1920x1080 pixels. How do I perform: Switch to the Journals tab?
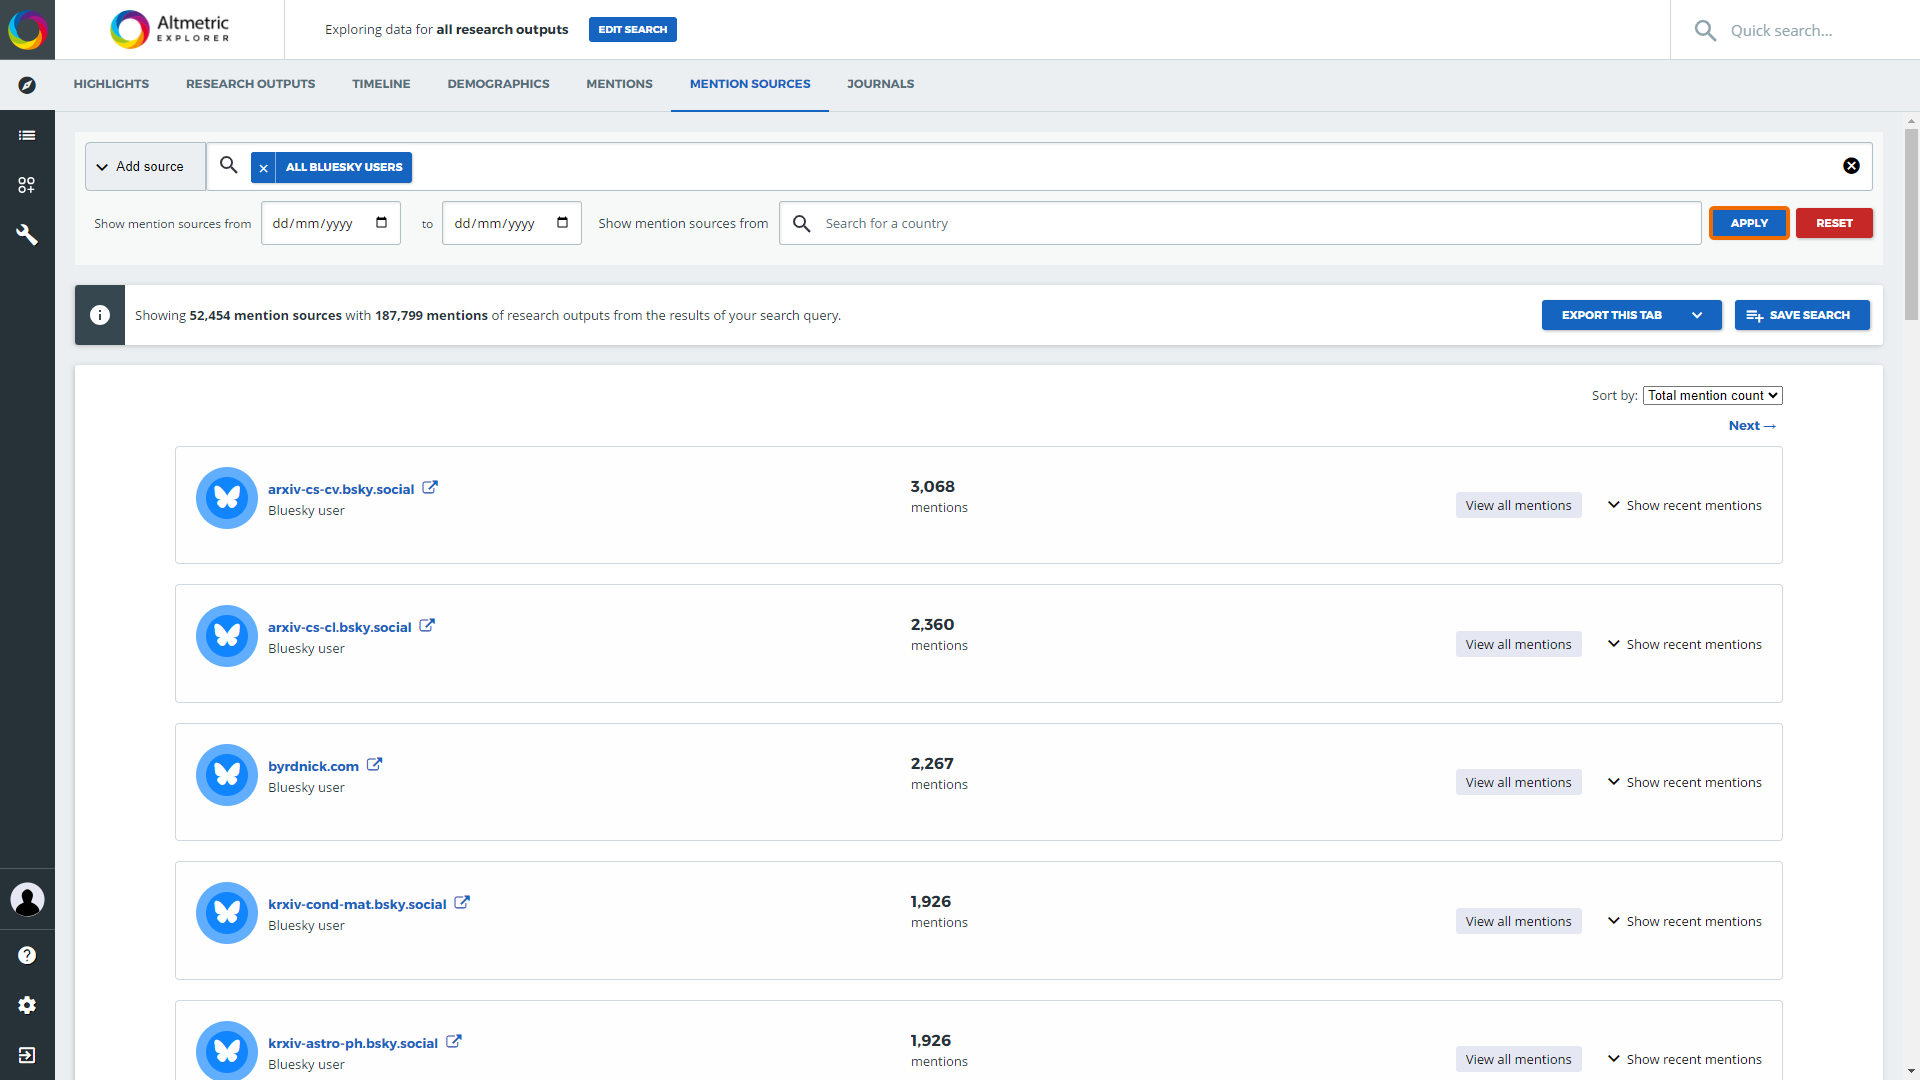(880, 84)
